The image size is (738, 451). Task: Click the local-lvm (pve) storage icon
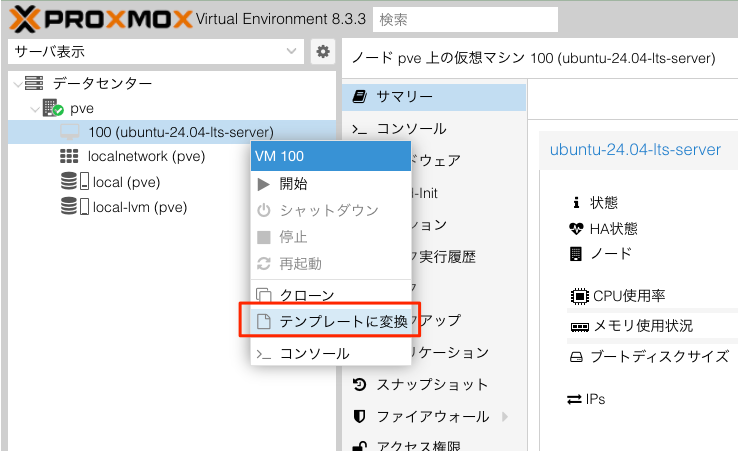coord(75,206)
